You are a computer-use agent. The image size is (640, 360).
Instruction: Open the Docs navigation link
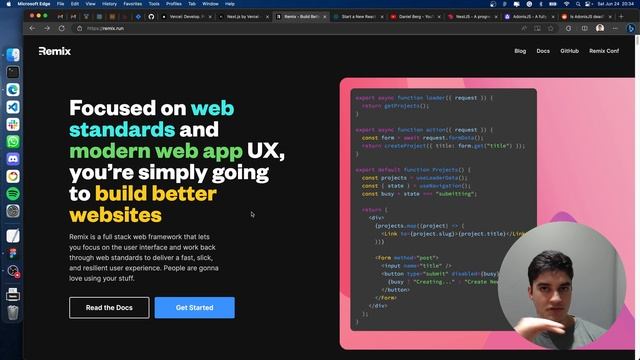543,51
